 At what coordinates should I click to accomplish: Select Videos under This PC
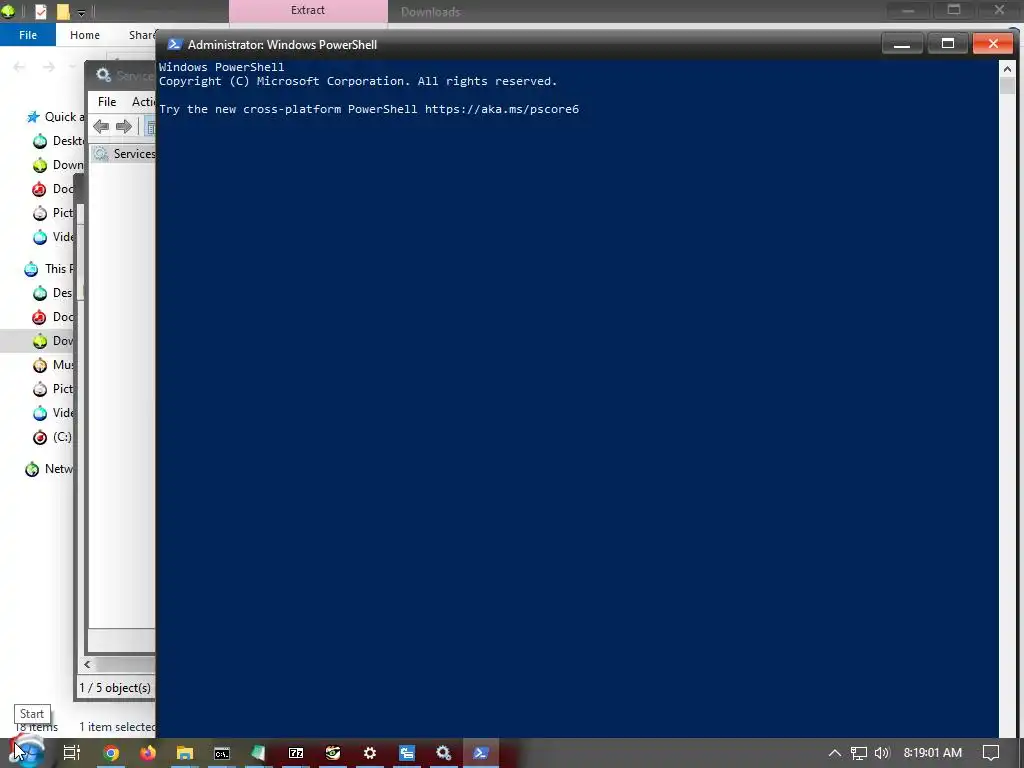pyautogui.click(x=54, y=413)
